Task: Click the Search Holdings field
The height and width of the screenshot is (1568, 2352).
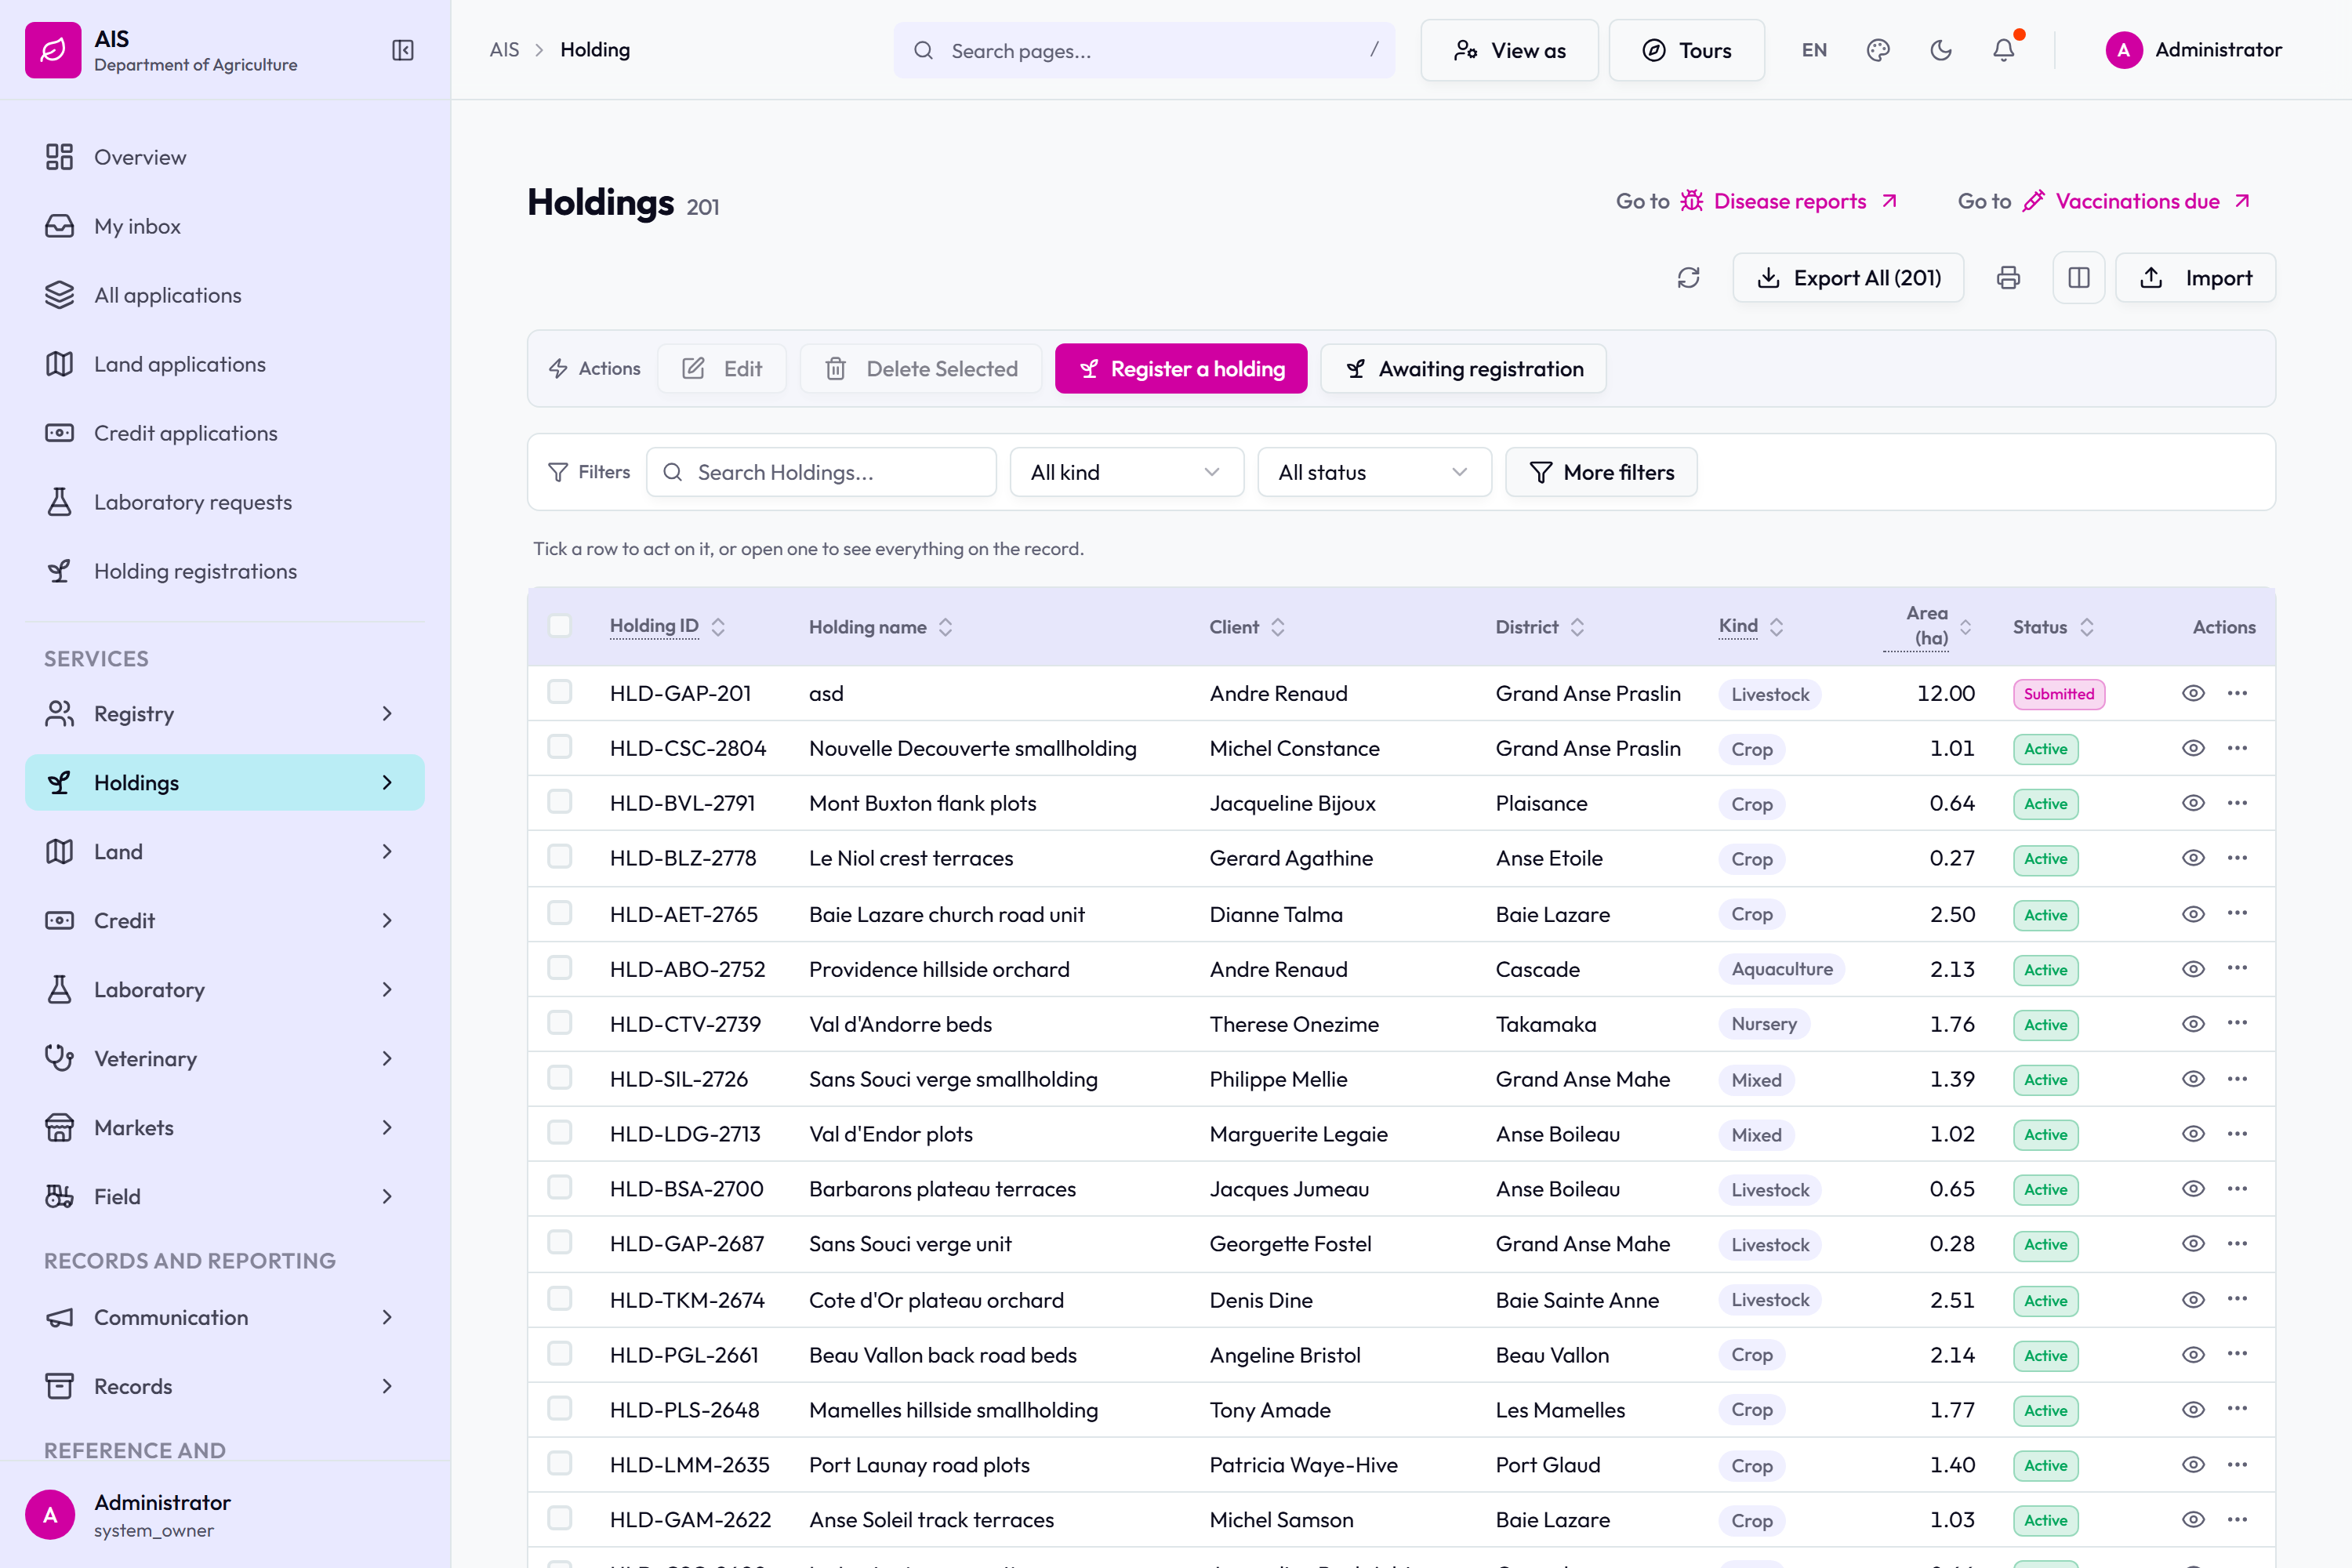Action: (x=821, y=472)
